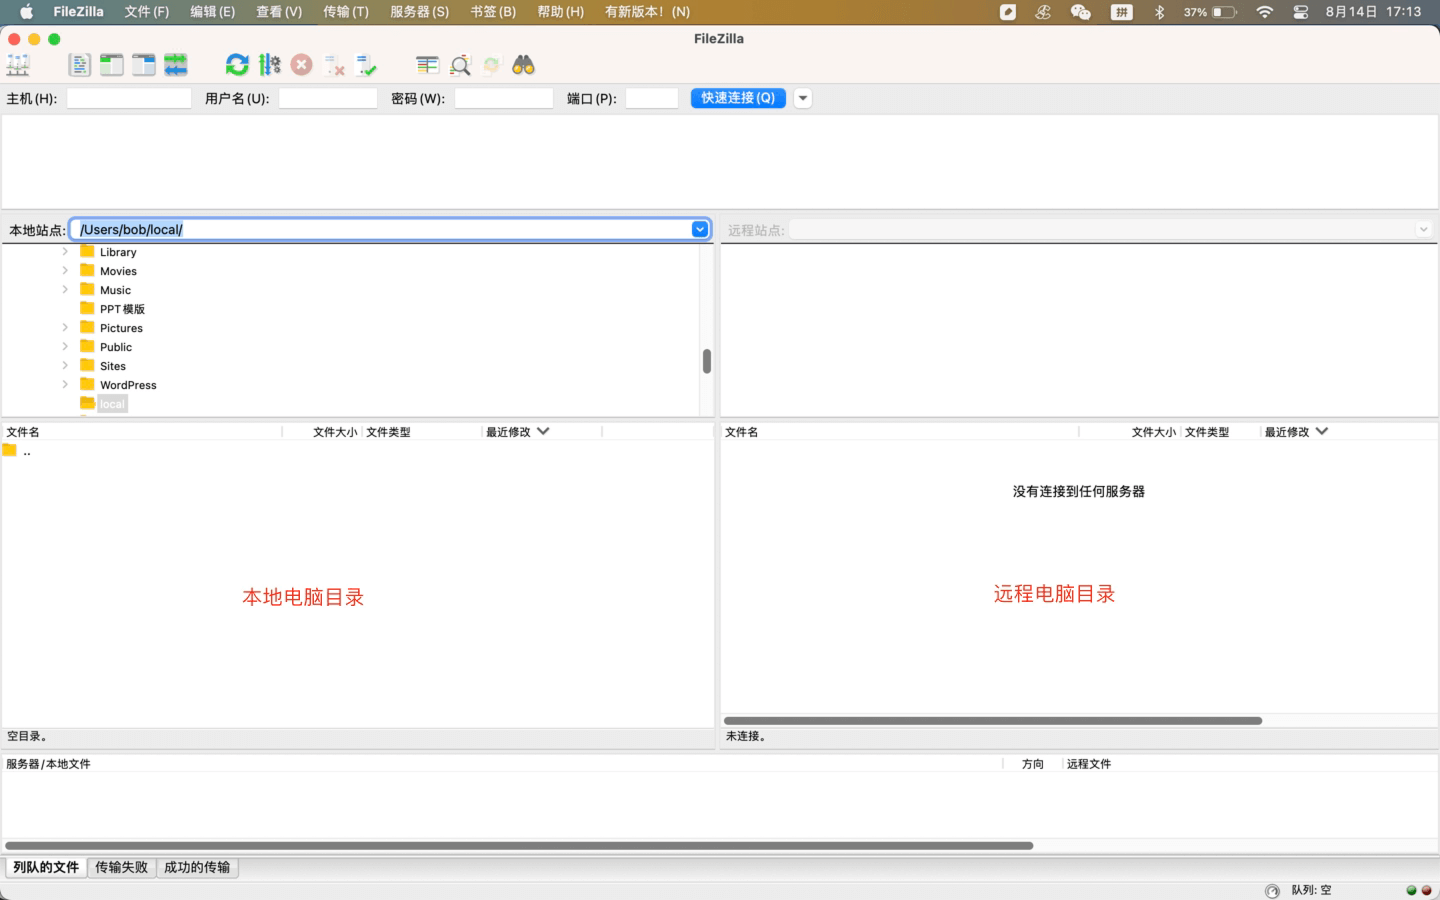The width and height of the screenshot is (1440, 900).
Task: Select PPT 模版 folder in tree
Action: [122, 309]
